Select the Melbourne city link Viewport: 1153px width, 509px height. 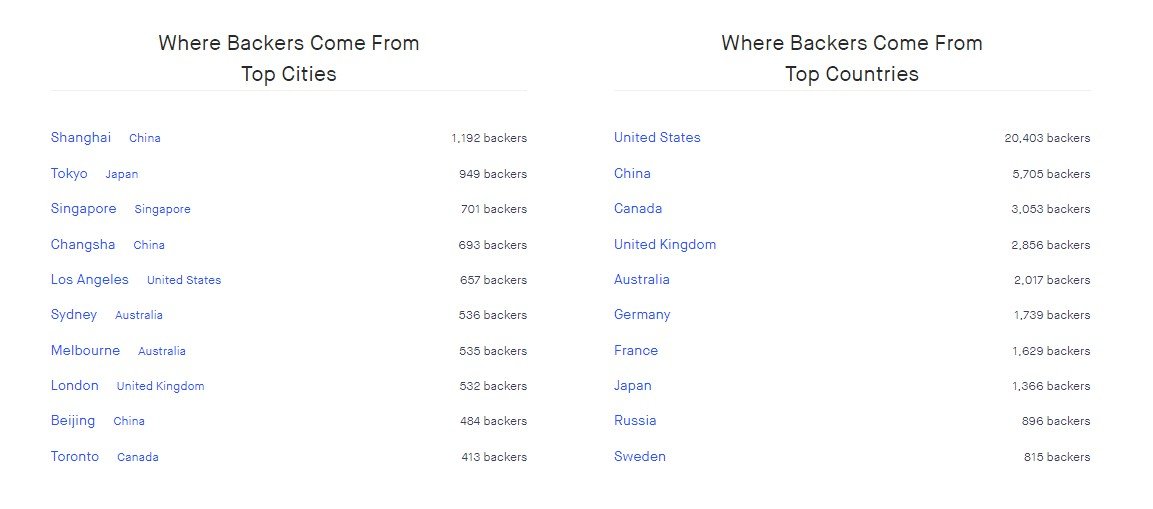(x=85, y=351)
